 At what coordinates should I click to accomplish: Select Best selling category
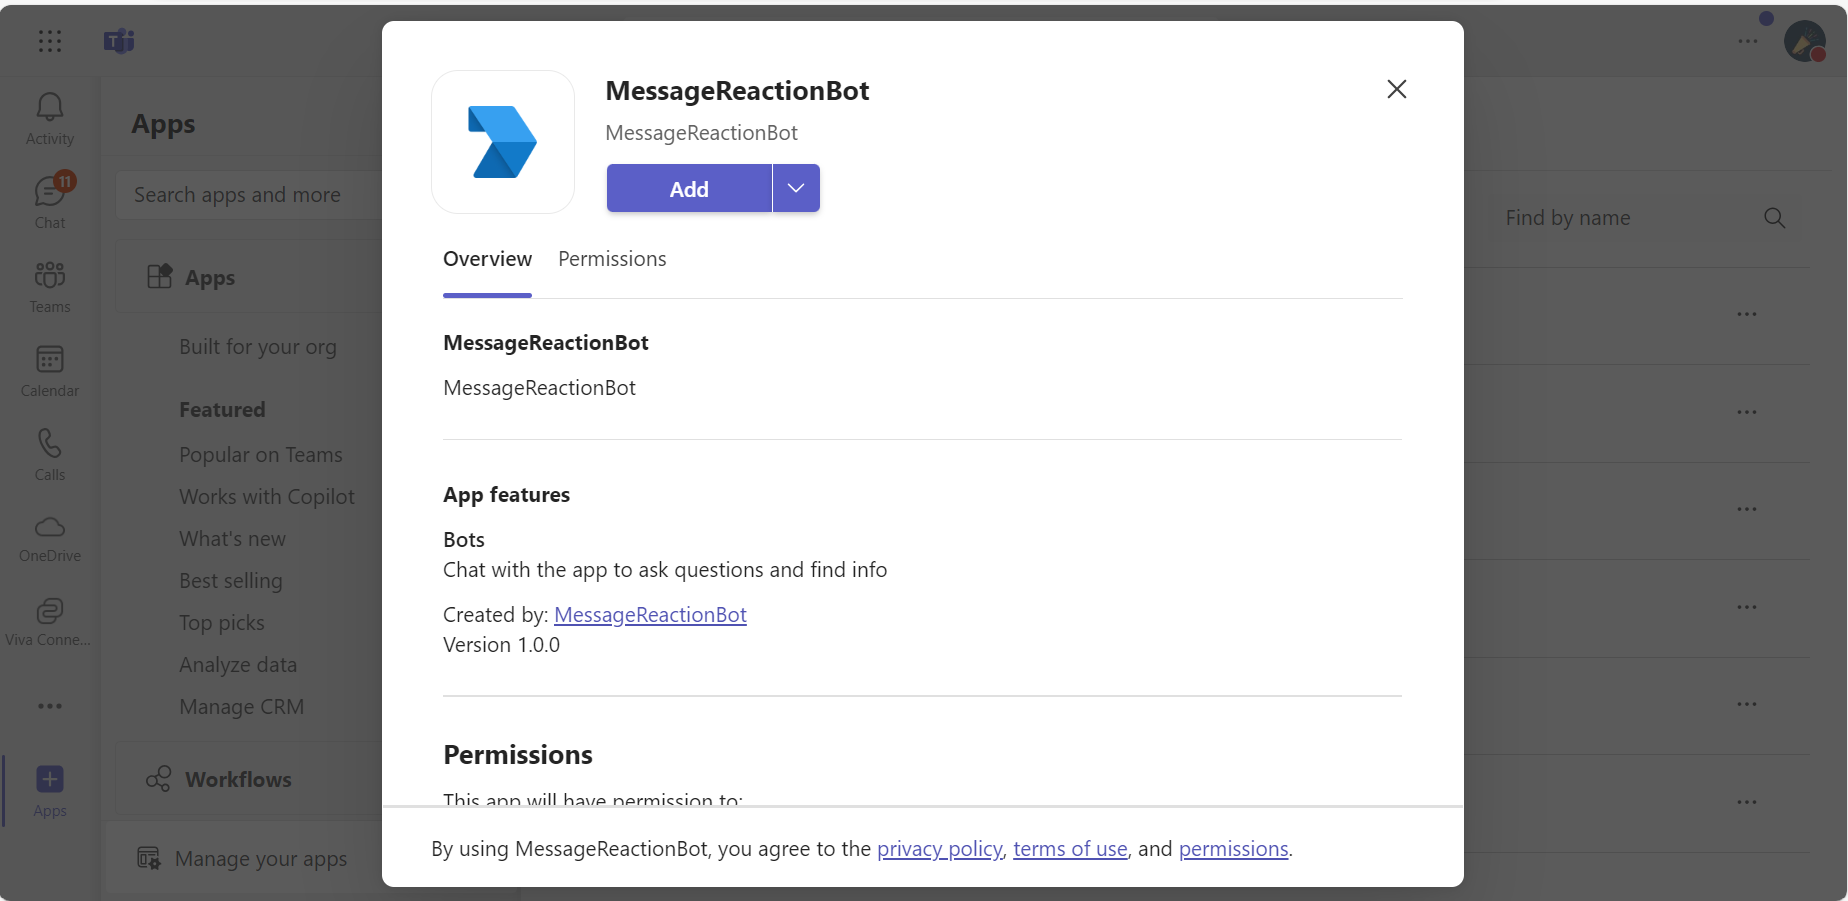click(x=231, y=581)
